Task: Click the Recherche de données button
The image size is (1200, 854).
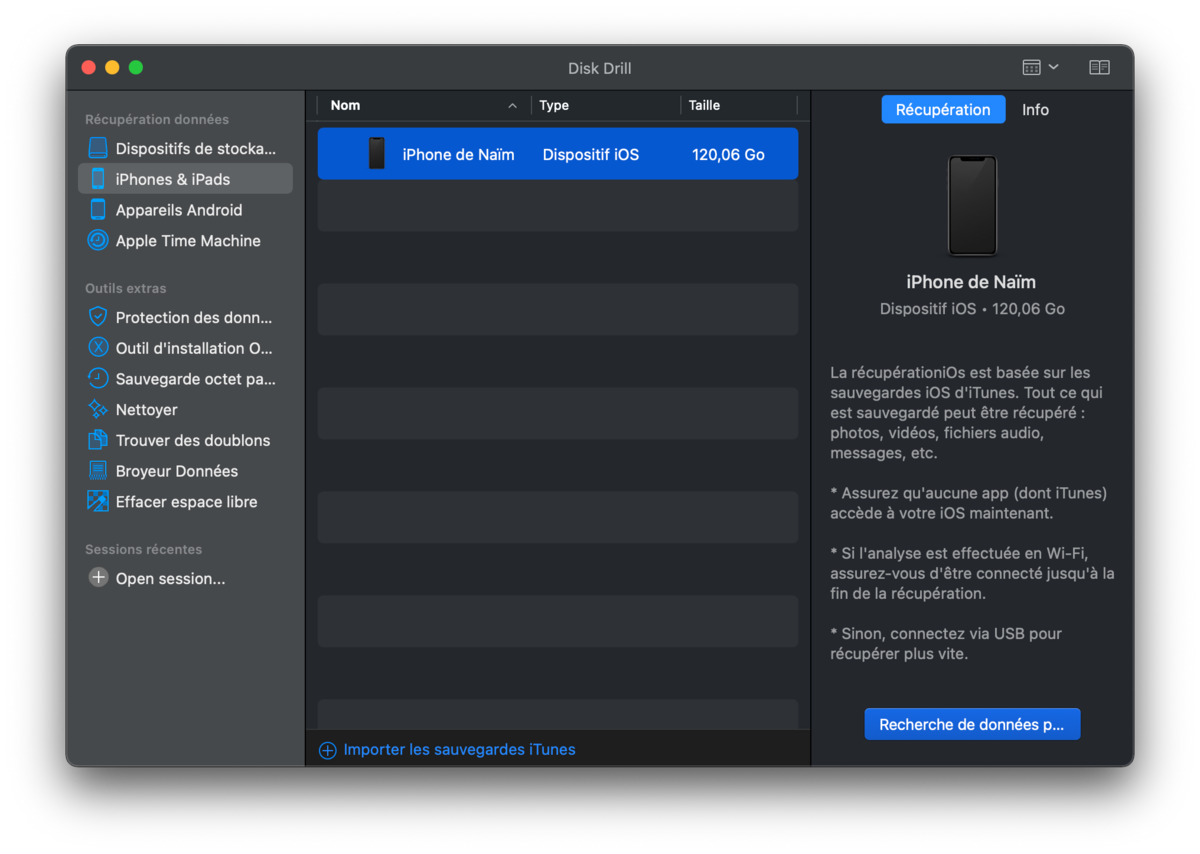Action: [972, 724]
